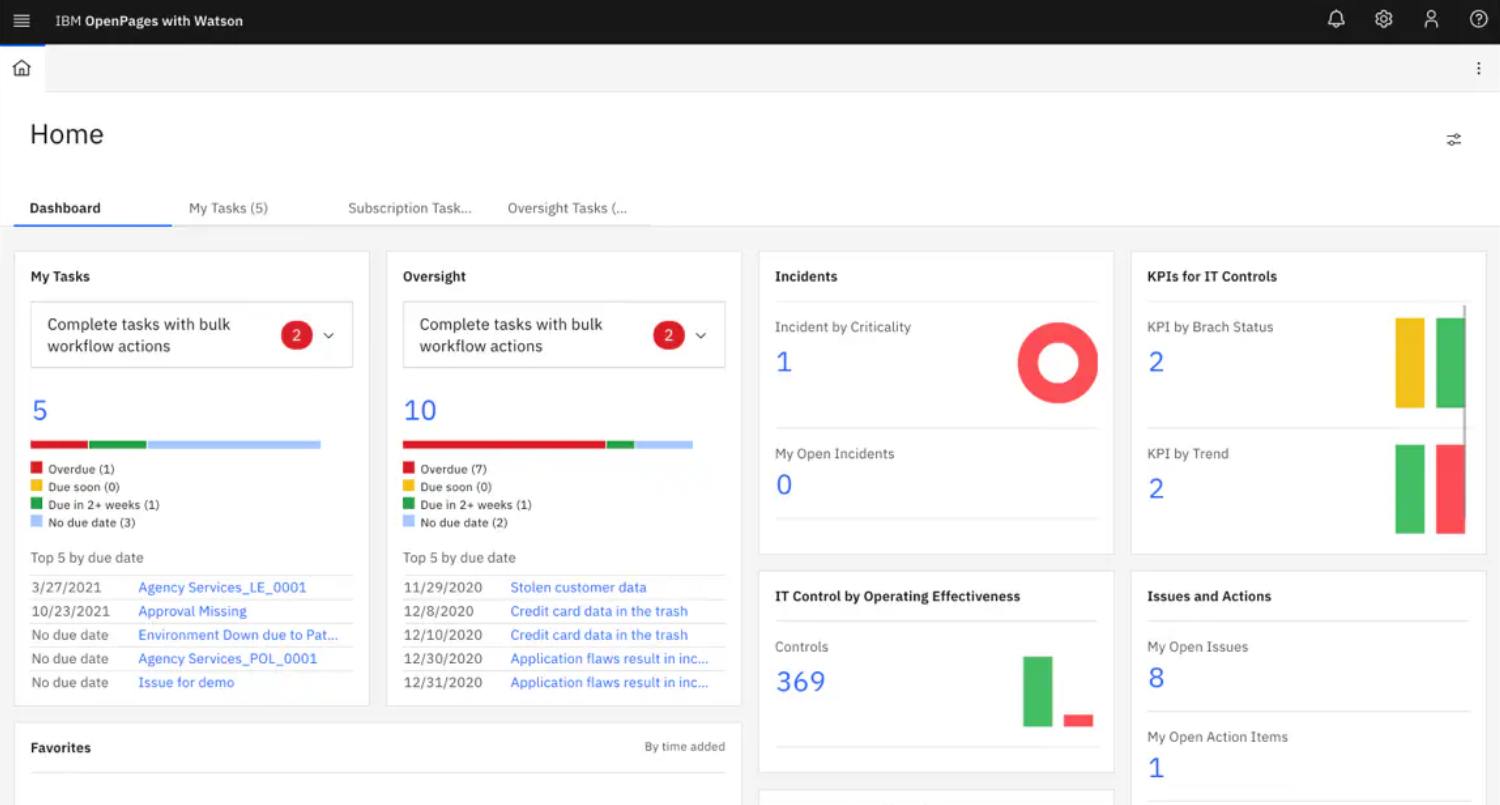Expand Oversight bulk workflow actions dropdown
This screenshot has width=1500, height=805.
(700, 336)
